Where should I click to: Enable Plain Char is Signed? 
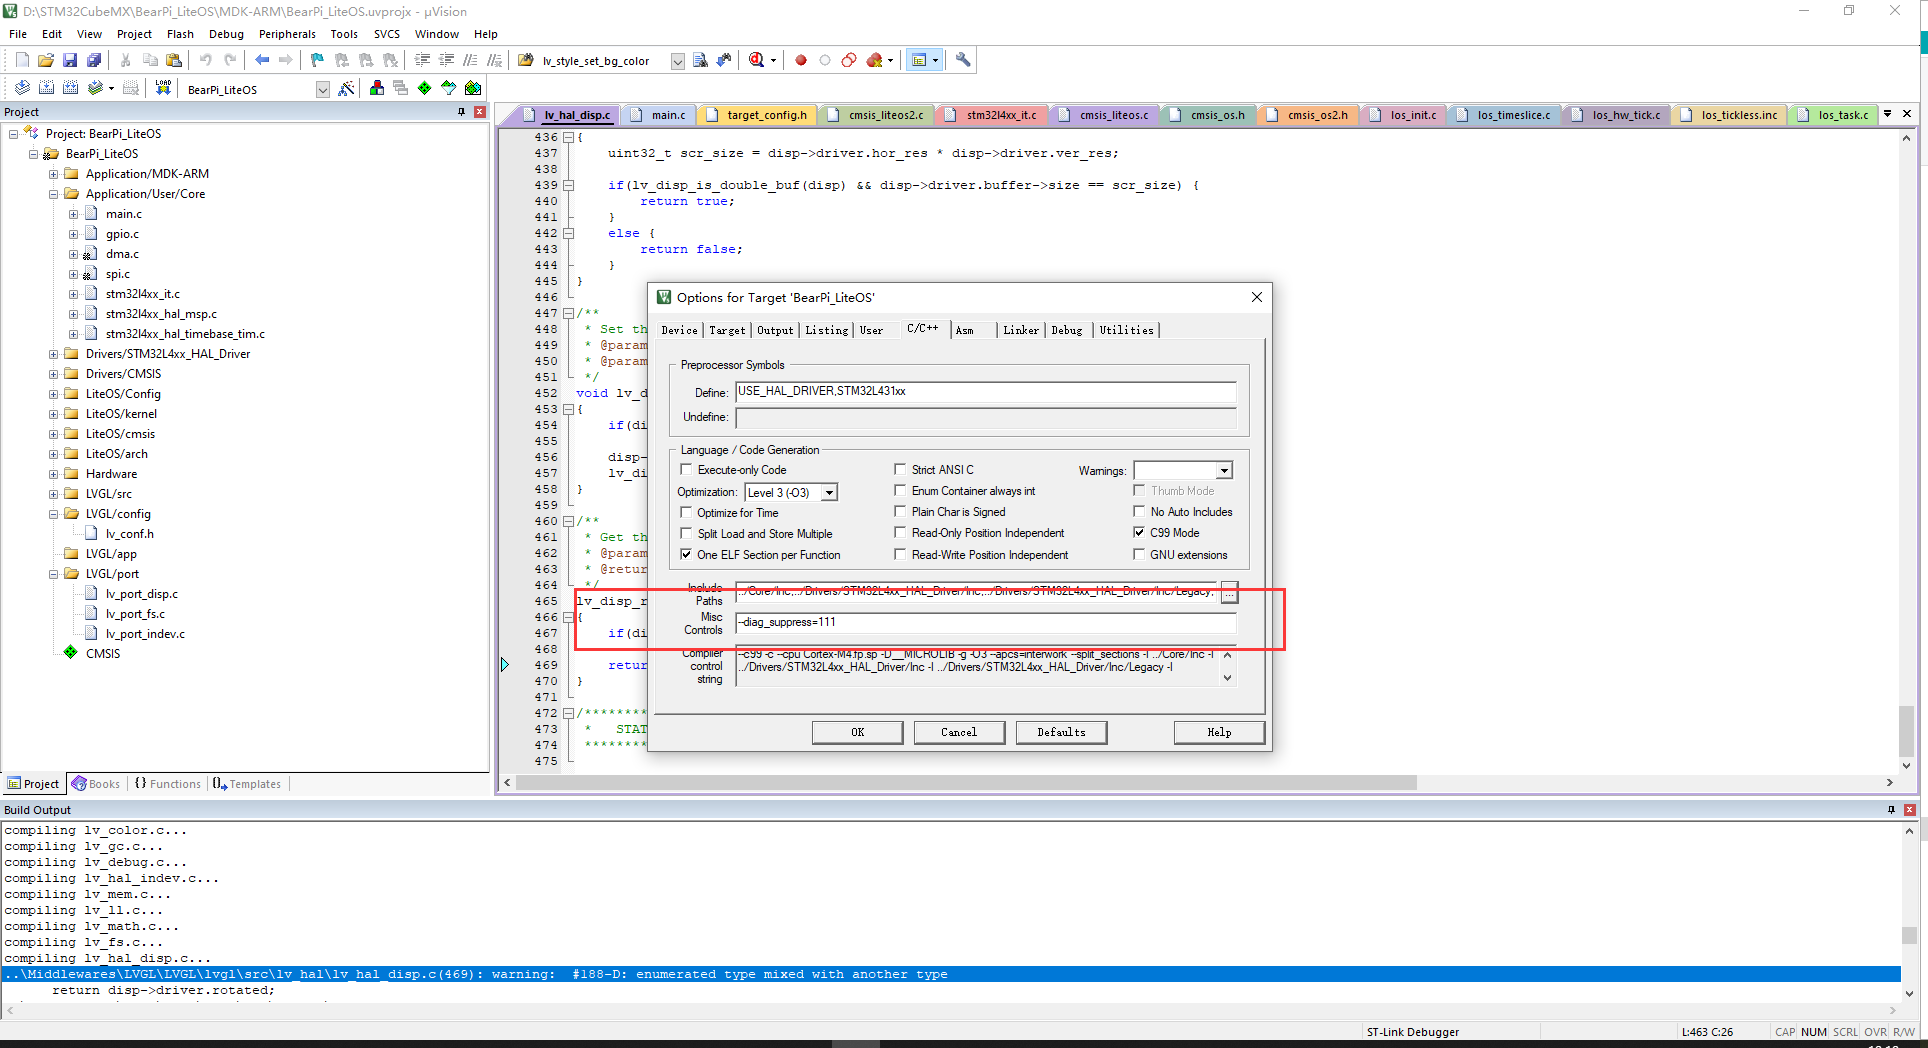[900, 511]
